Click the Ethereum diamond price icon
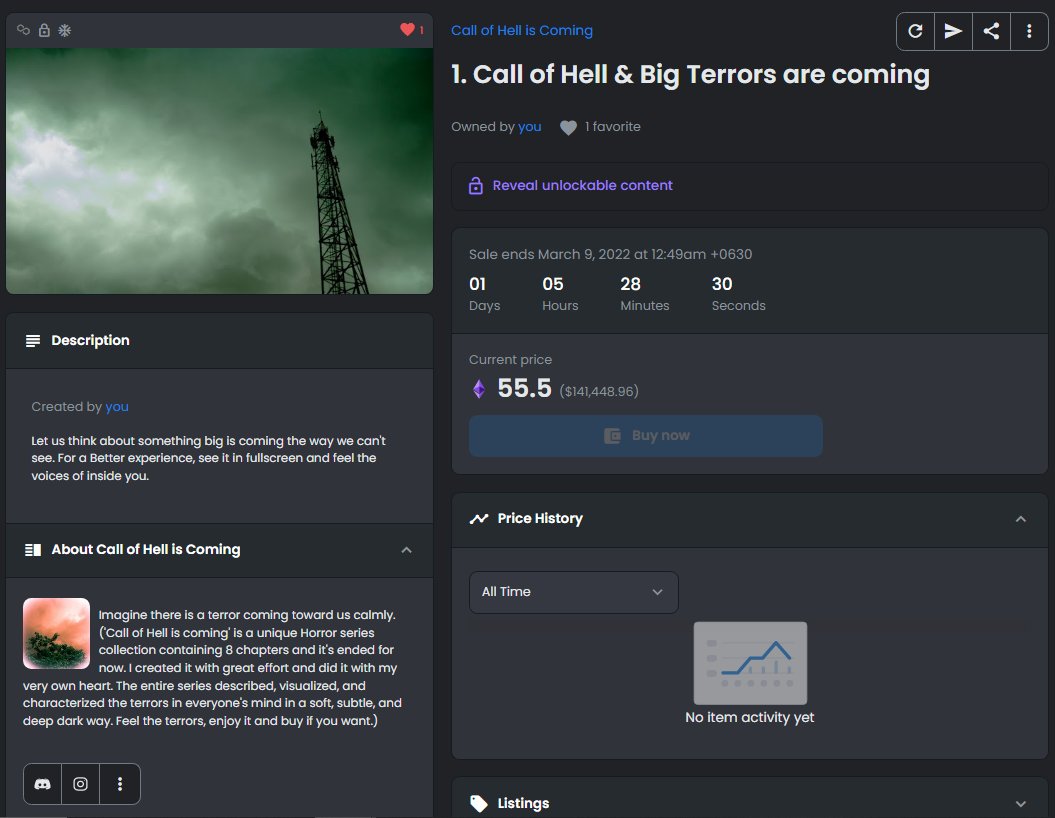The image size is (1055, 818). pos(478,389)
